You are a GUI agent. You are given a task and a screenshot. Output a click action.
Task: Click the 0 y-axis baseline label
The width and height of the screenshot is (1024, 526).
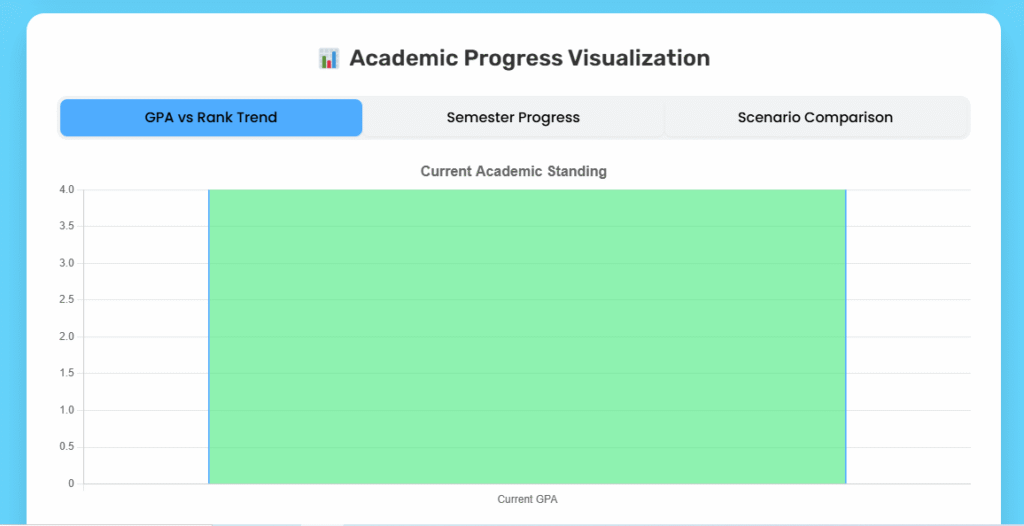point(71,484)
